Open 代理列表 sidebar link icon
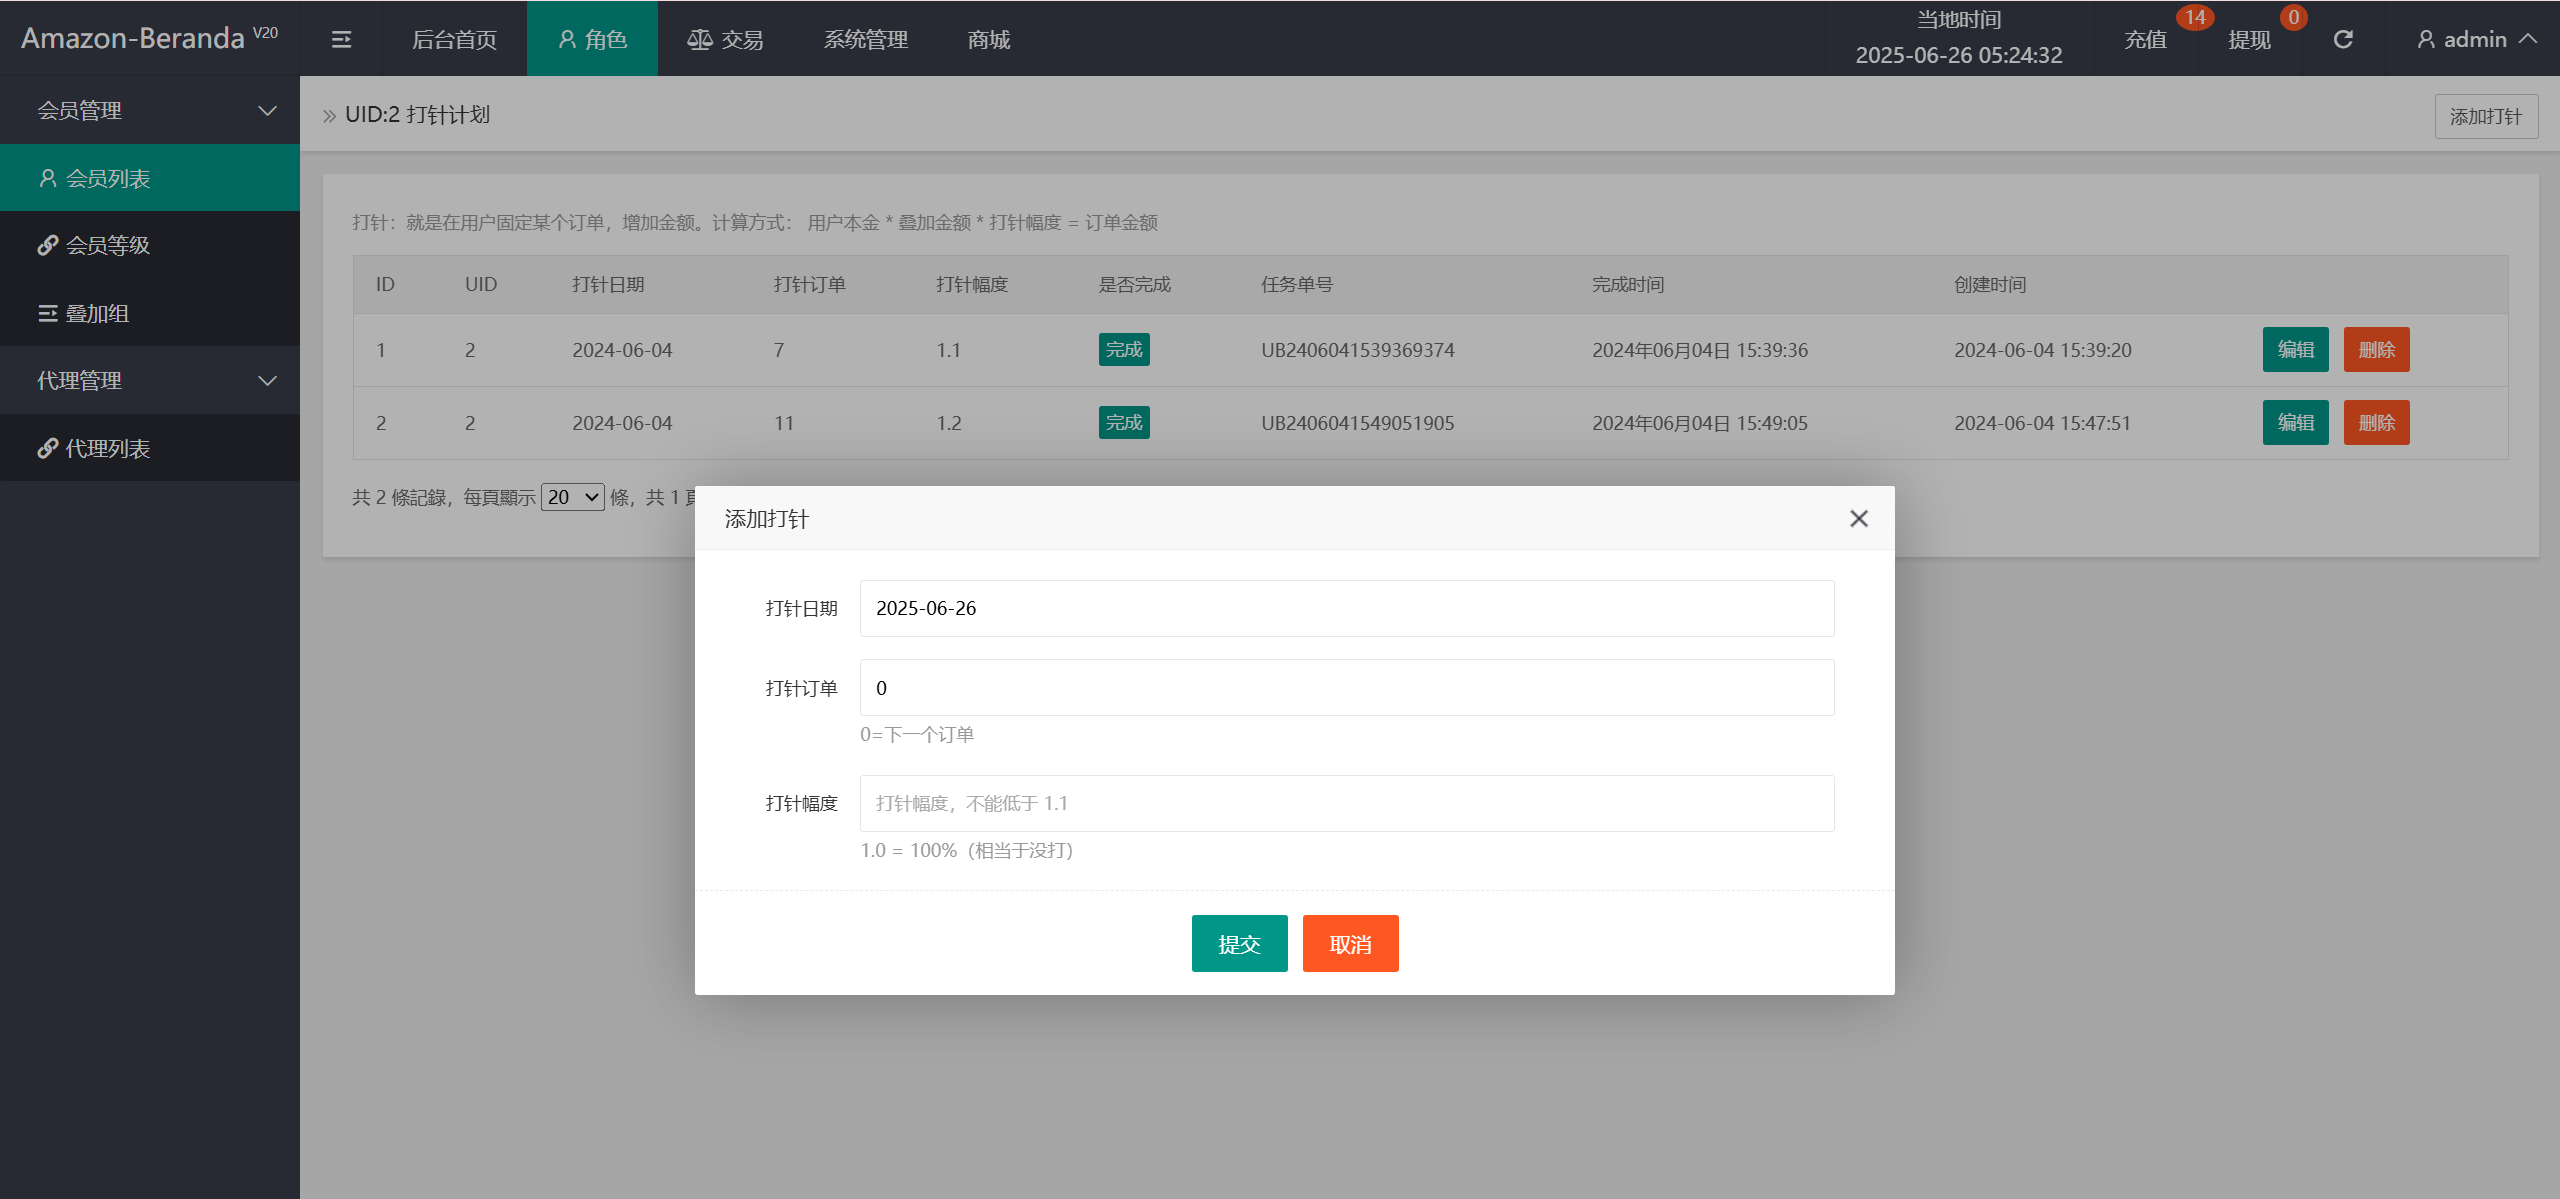2560x1199 pixels. (47, 448)
